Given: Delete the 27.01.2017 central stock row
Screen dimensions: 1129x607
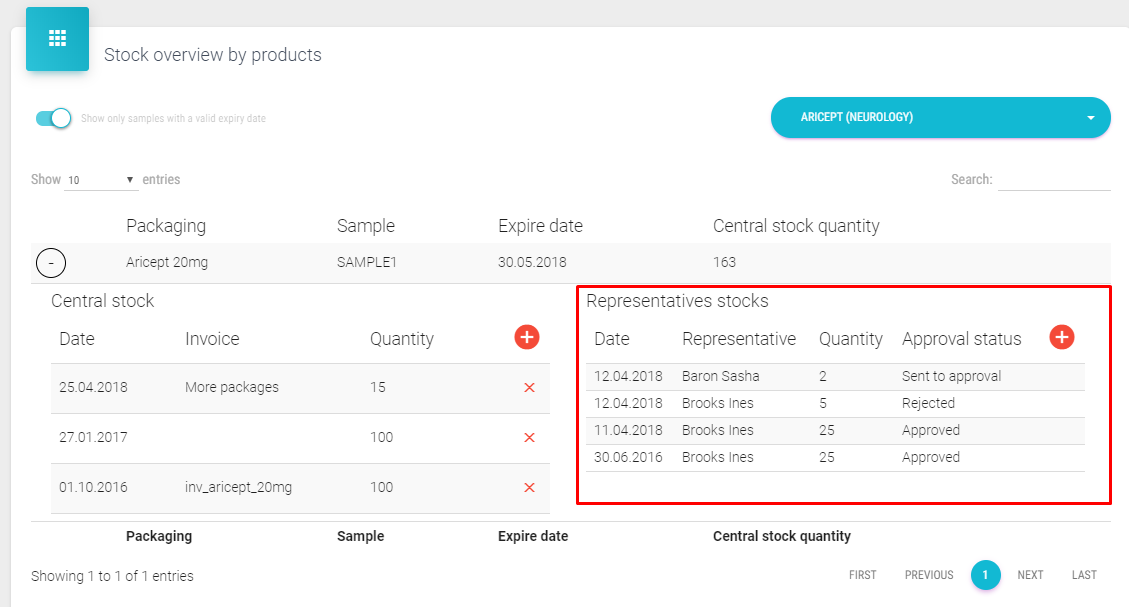Looking at the screenshot, I should point(529,438).
